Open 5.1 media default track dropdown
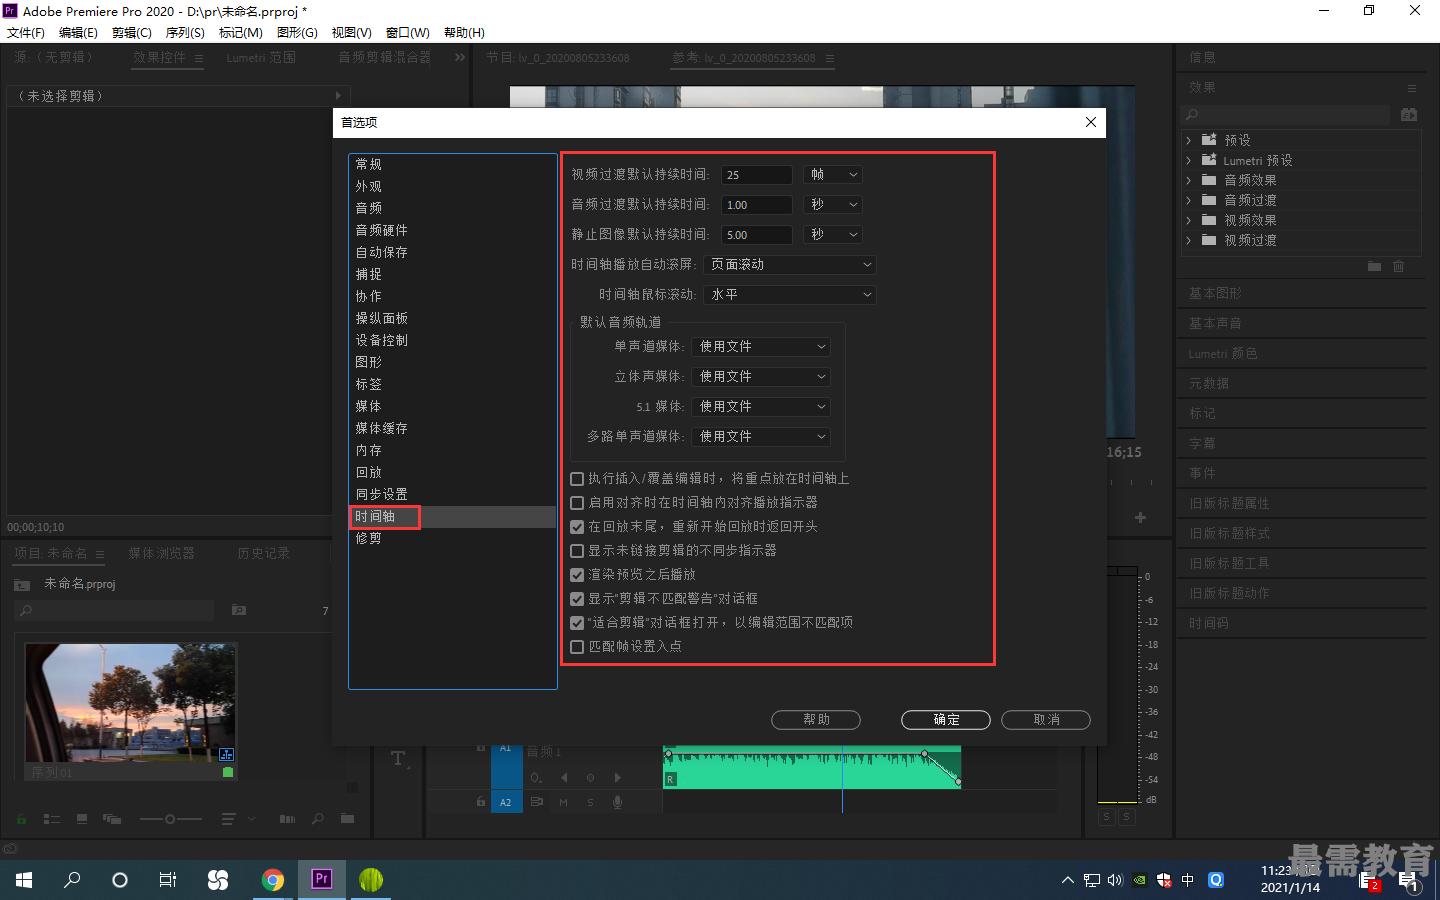 point(761,407)
